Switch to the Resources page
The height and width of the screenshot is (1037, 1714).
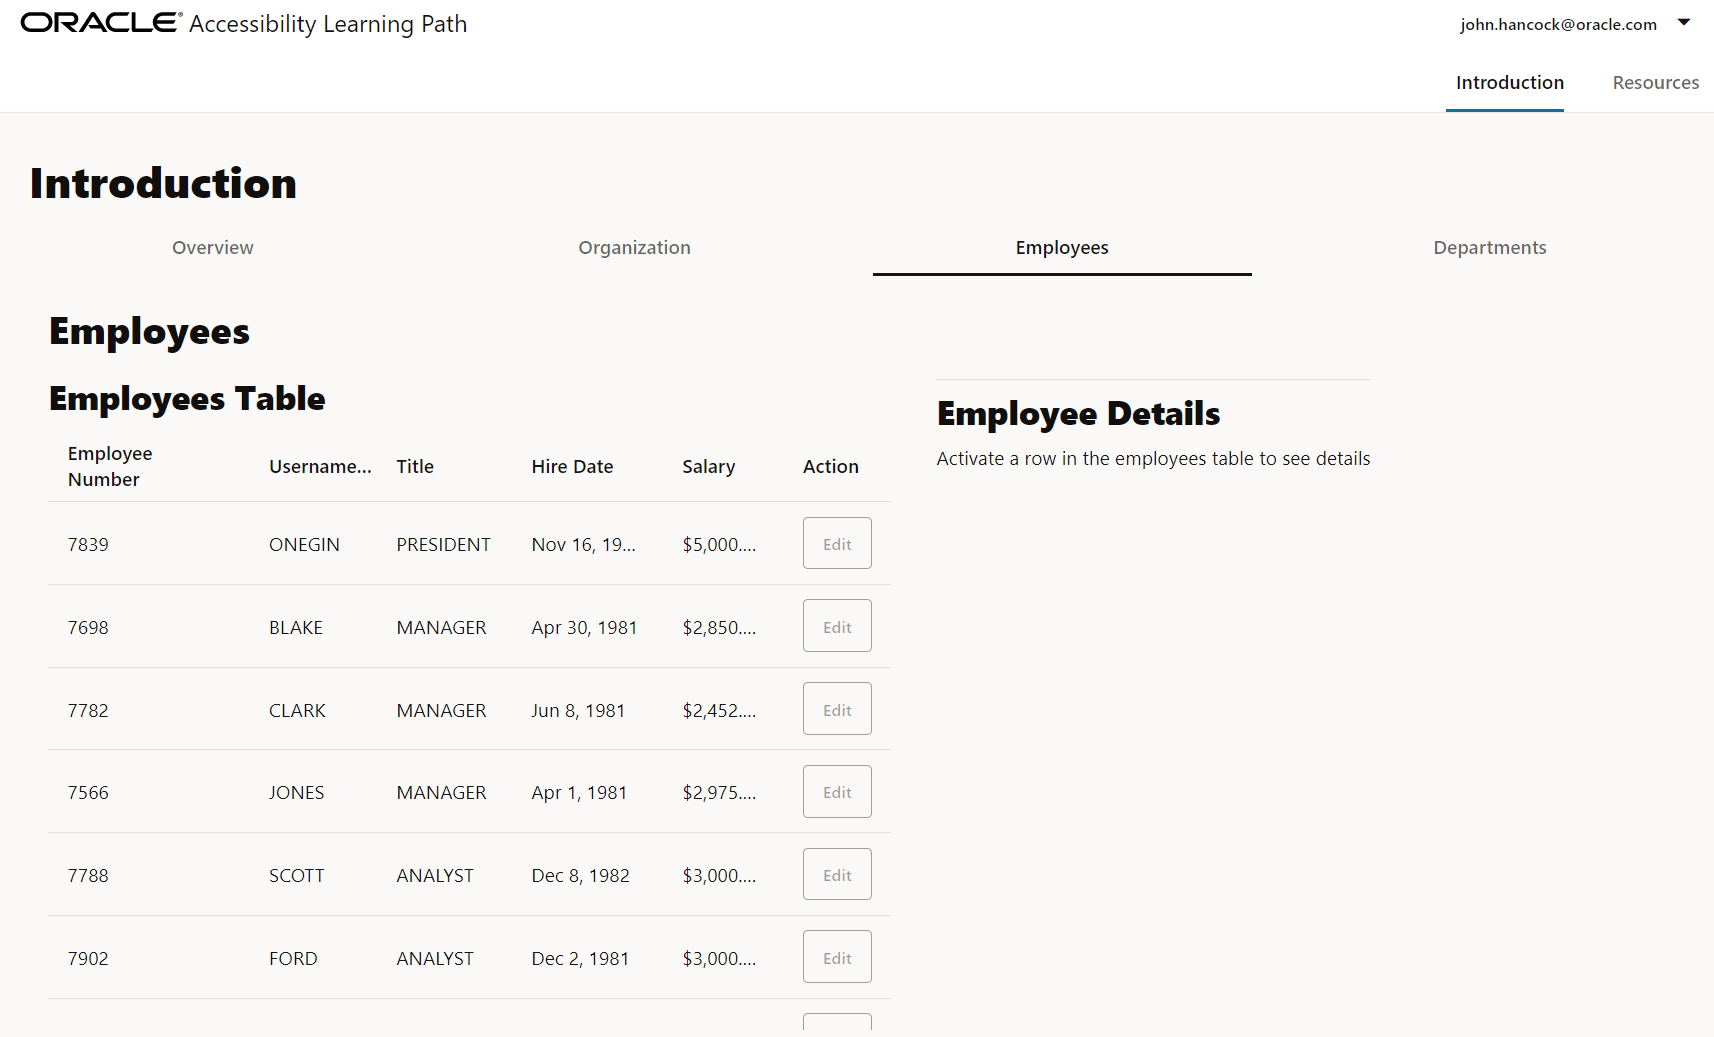coord(1655,83)
